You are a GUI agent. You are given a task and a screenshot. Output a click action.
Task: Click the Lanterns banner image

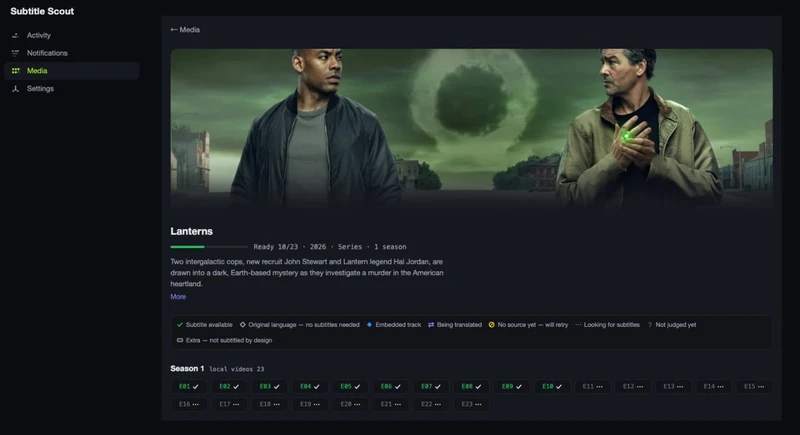tap(471, 127)
